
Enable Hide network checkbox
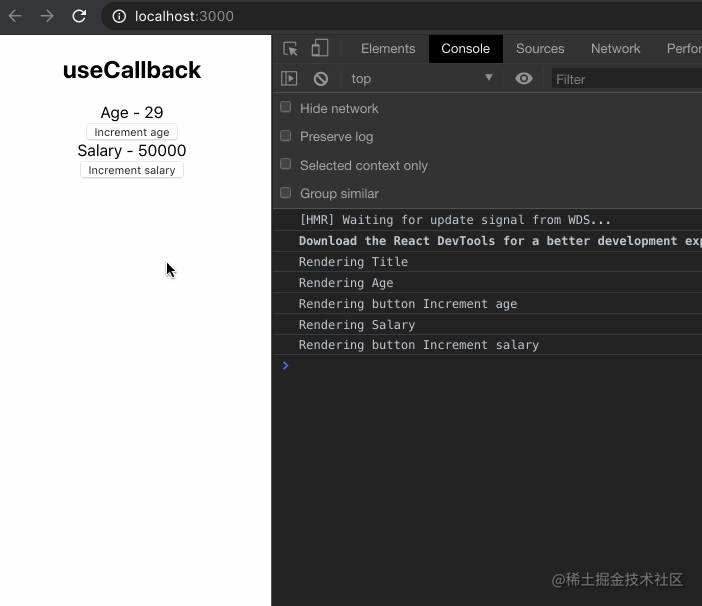285,107
